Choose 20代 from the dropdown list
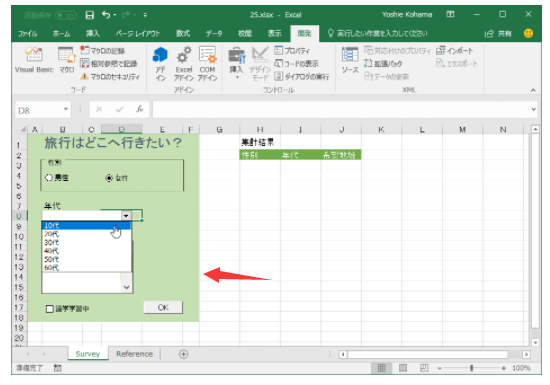 pos(86,234)
